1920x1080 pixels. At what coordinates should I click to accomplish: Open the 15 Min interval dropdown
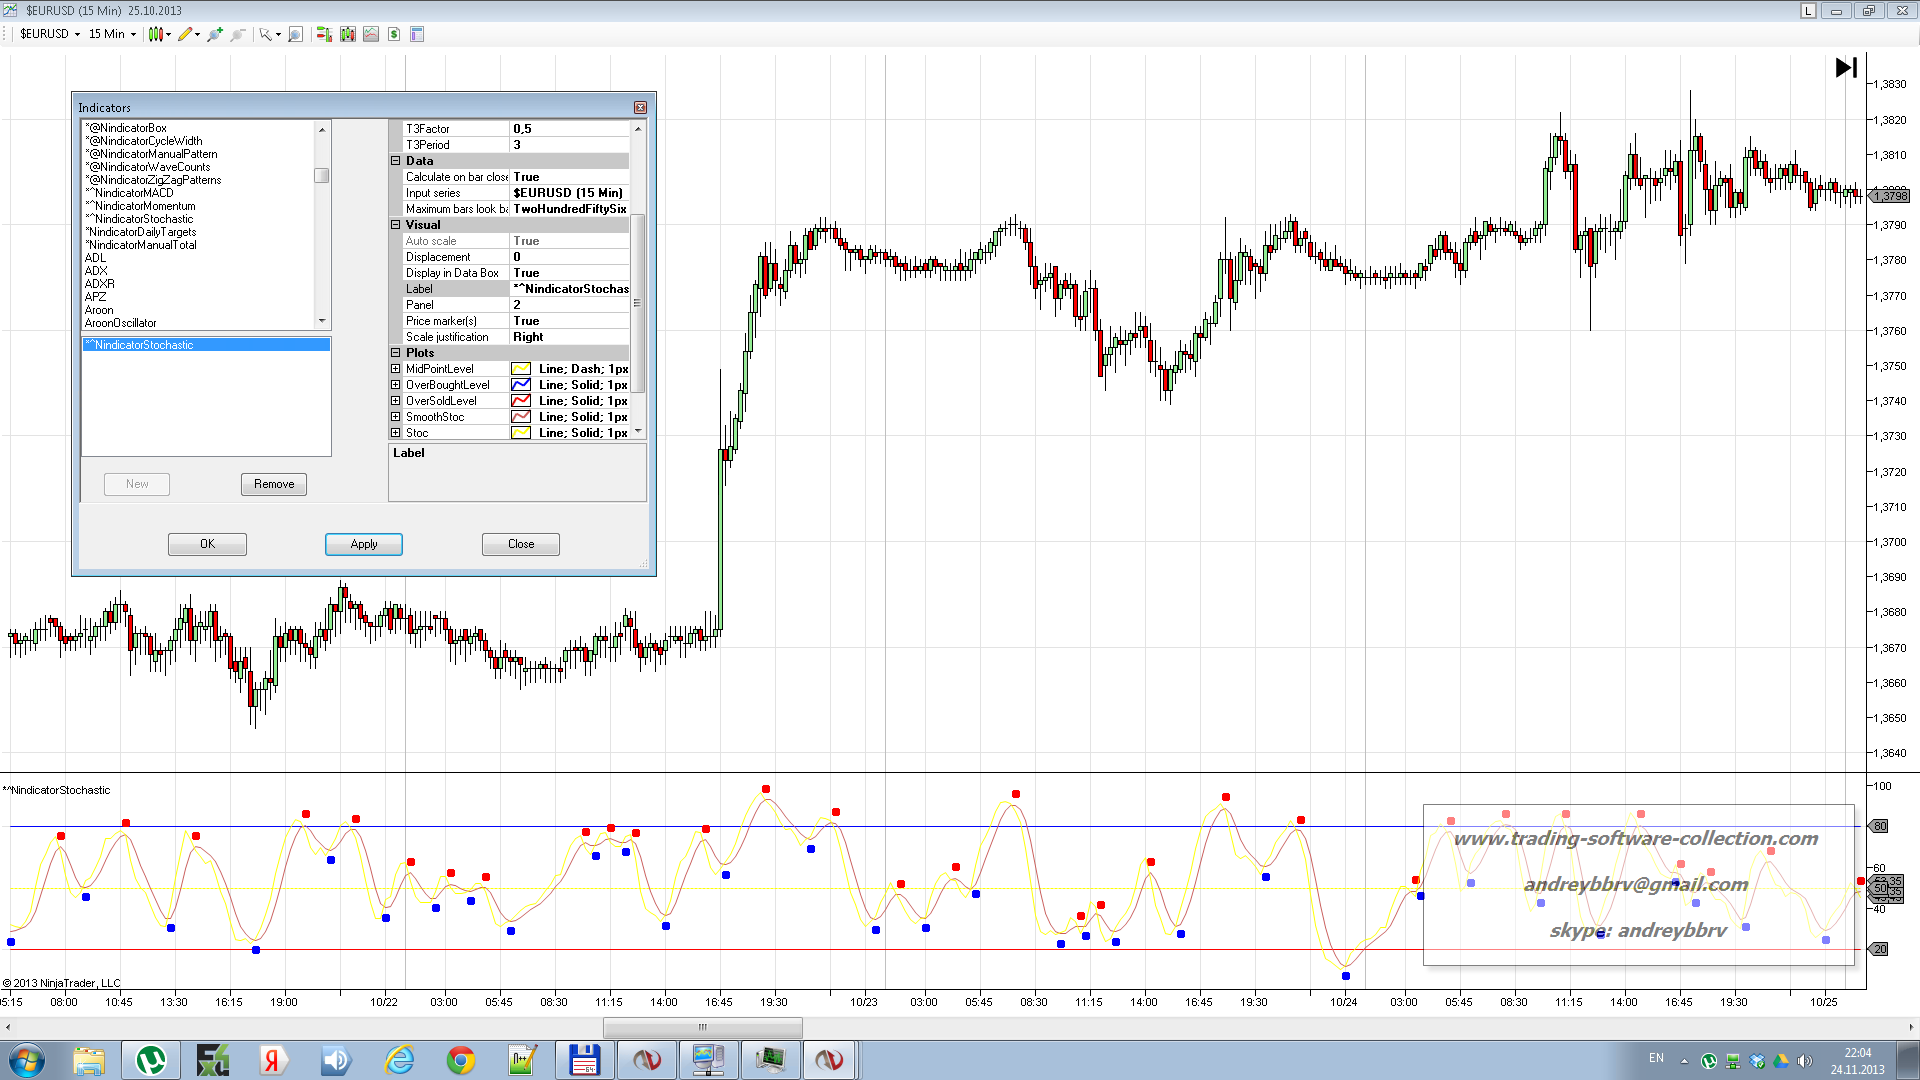(112, 34)
